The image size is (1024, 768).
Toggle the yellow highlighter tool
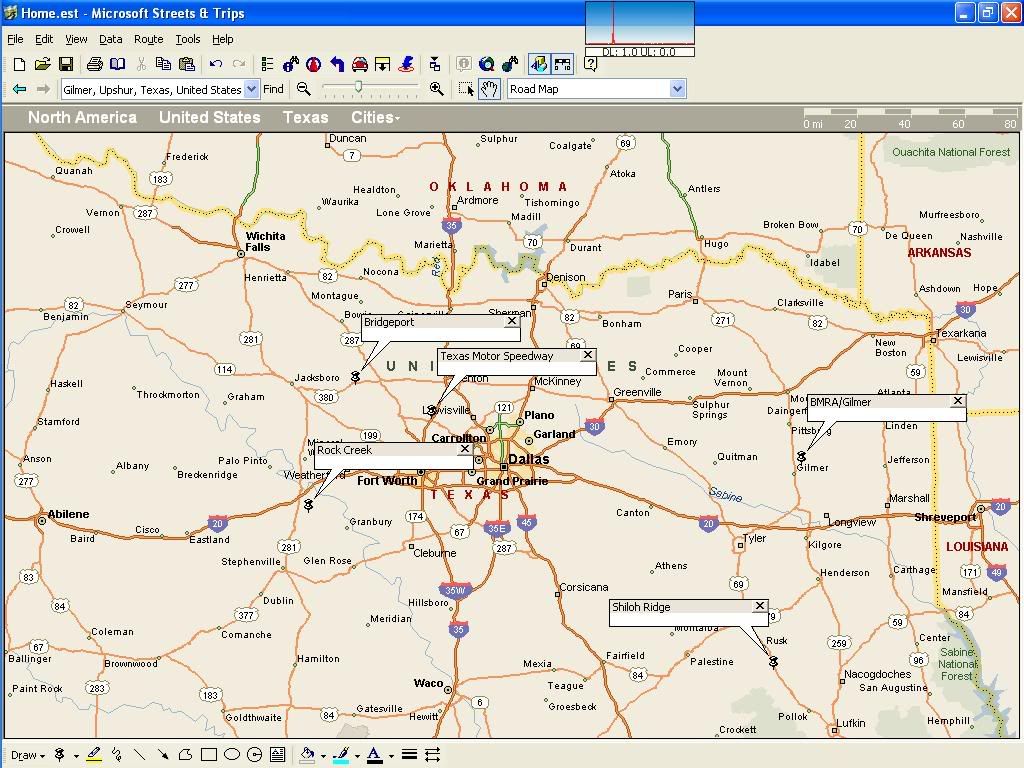(x=94, y=755)
